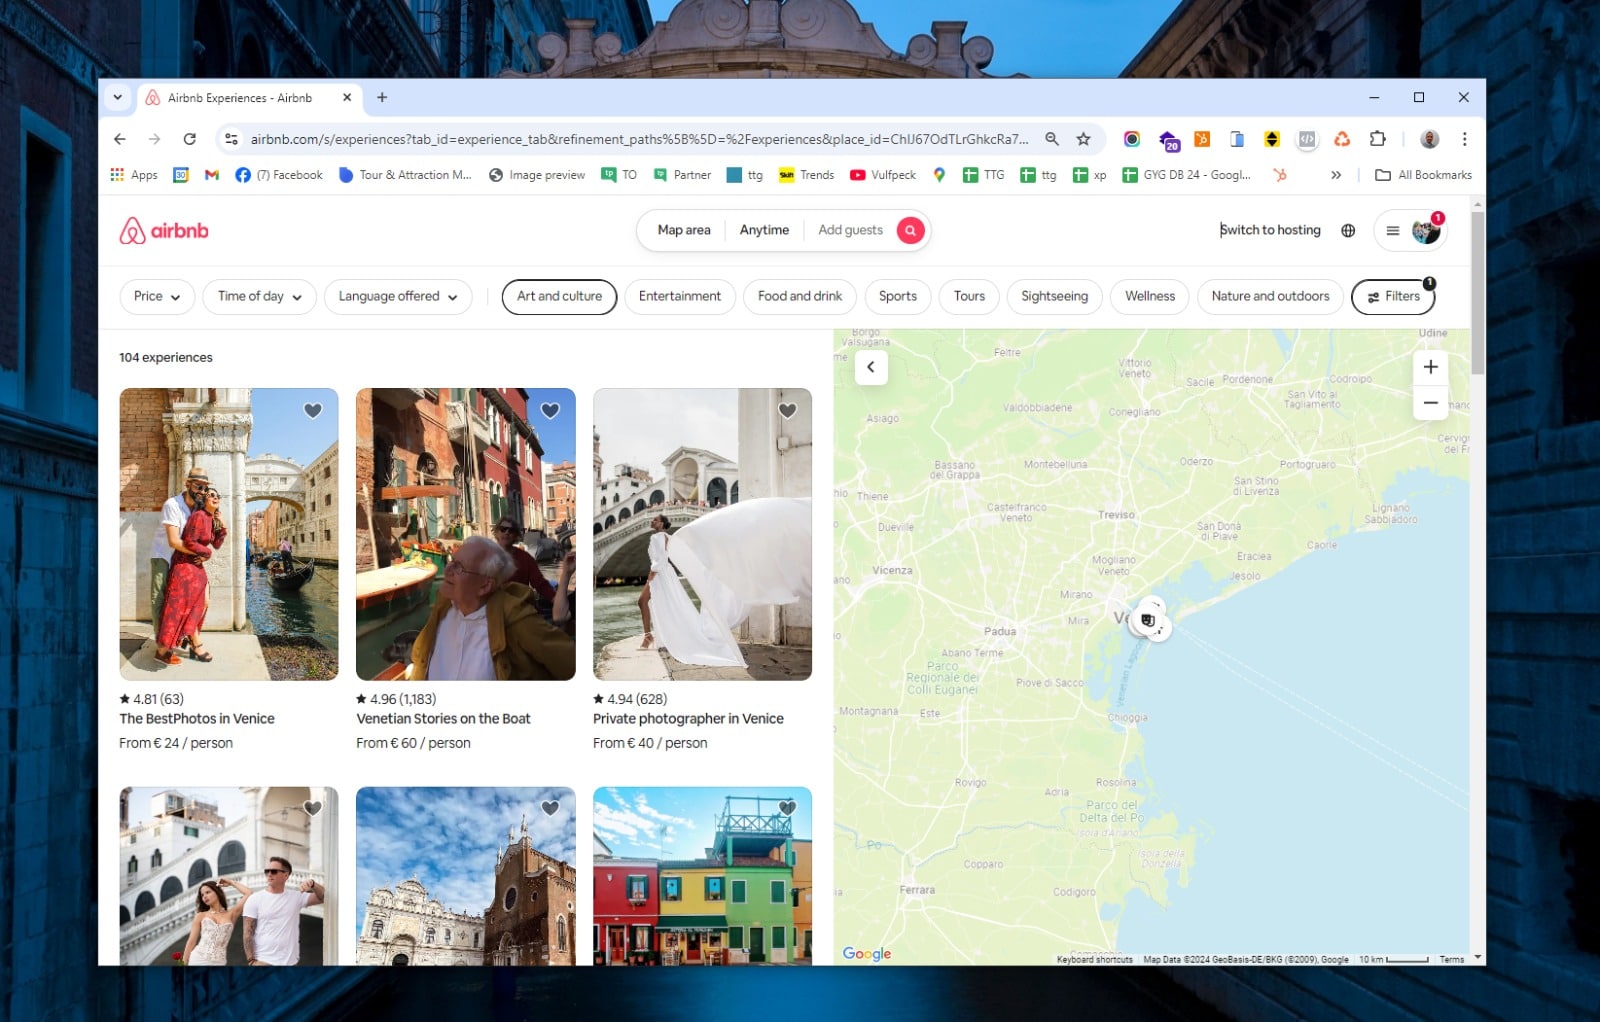This screenshot has height=1022, width=1600.
Task: Heart the Private photographer in Venice listing
Action: (787, 411)
